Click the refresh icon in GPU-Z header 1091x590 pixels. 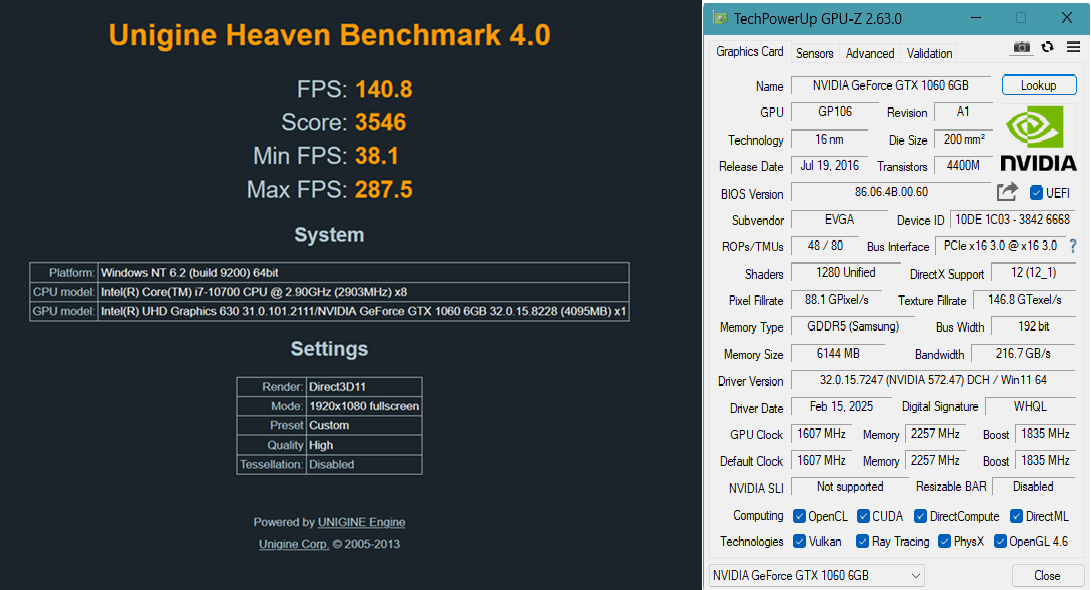(1047, 47)
